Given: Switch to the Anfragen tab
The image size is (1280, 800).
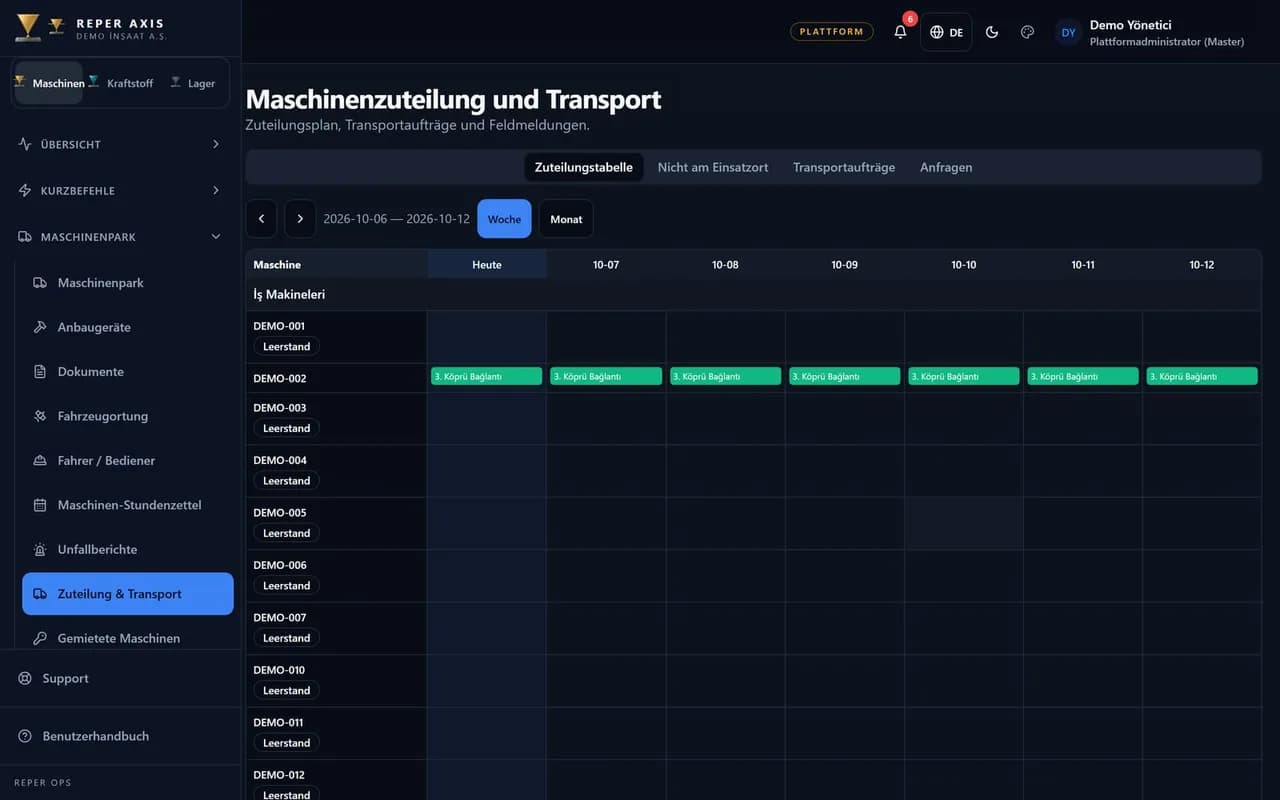Looking at the screenshot, I should point(946,167).
